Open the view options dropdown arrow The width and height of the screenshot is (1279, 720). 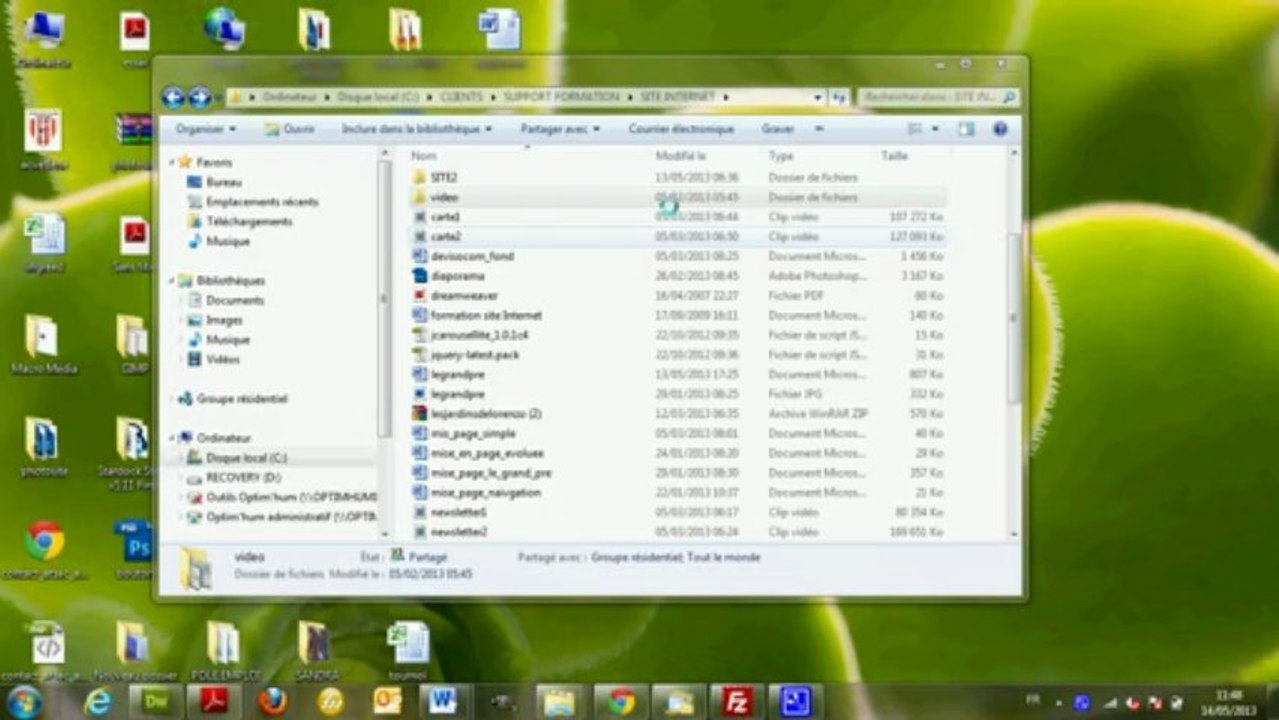click(936, 129)
